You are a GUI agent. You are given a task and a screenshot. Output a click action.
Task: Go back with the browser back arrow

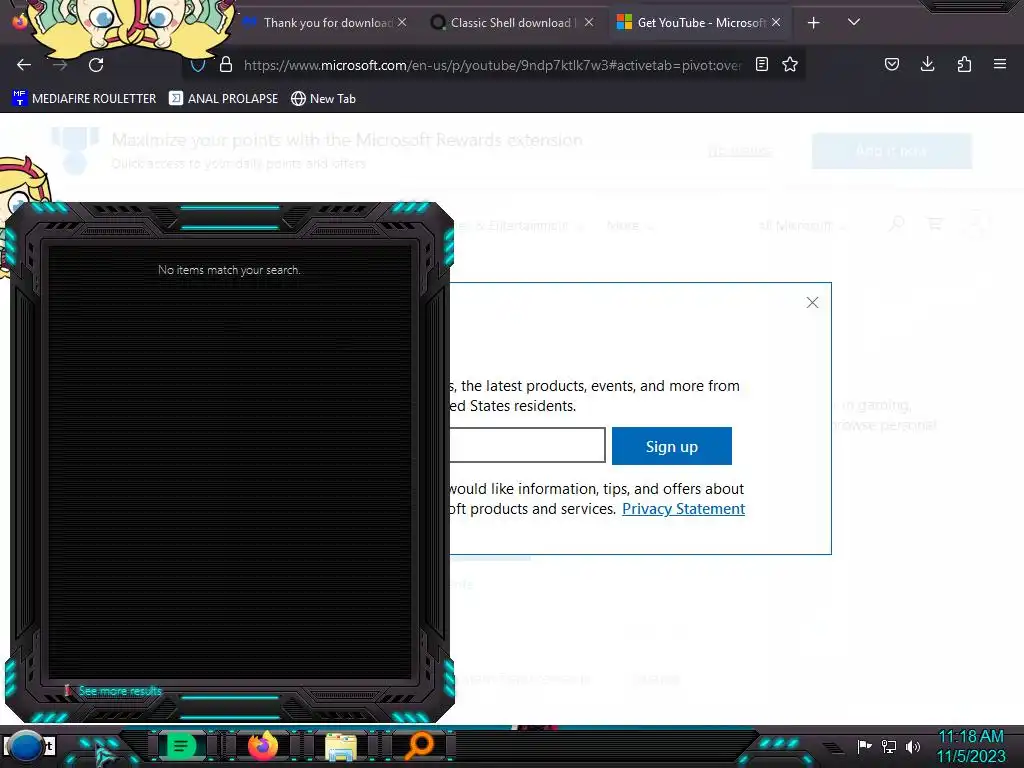(x=24, y=65)
